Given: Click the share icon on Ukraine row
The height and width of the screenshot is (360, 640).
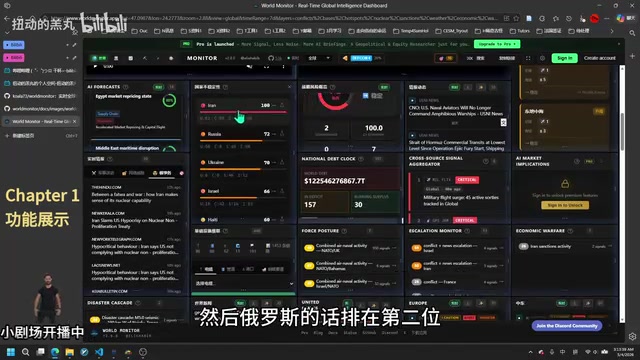Looking at the screenshot, I should coord(282,162).
